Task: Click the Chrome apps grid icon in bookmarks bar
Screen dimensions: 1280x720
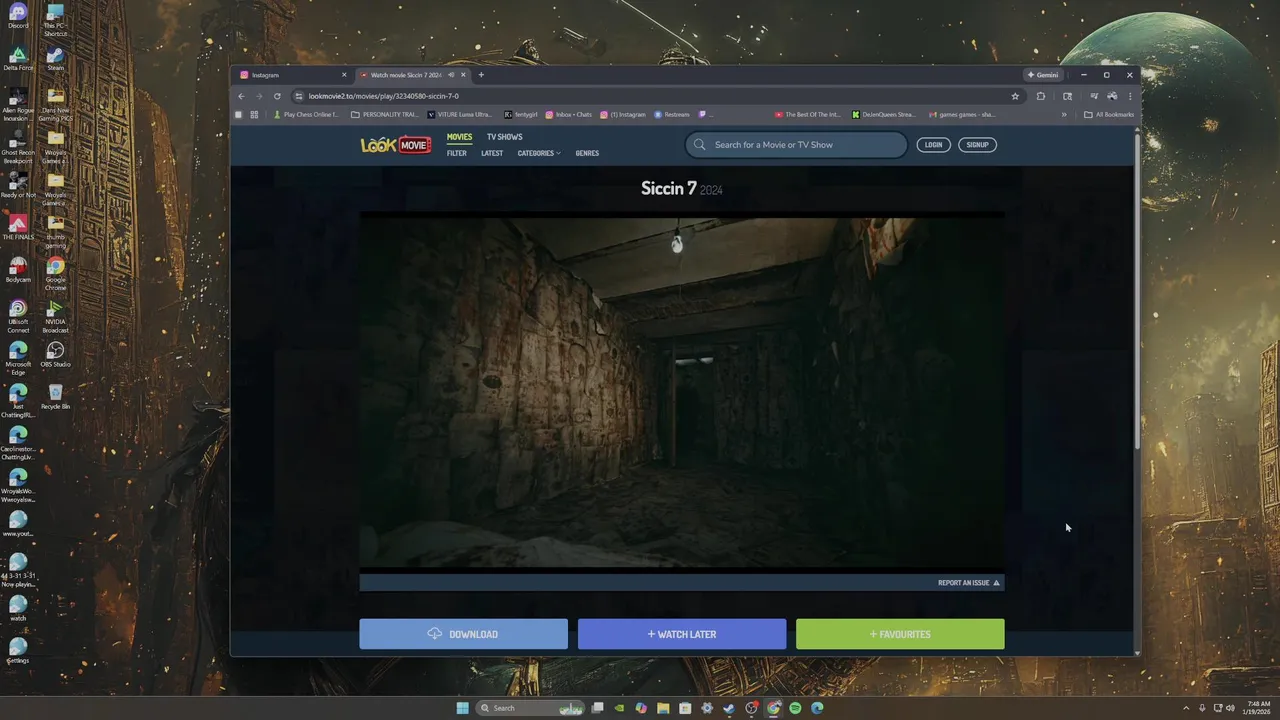Action: click(x=254, y=114)
